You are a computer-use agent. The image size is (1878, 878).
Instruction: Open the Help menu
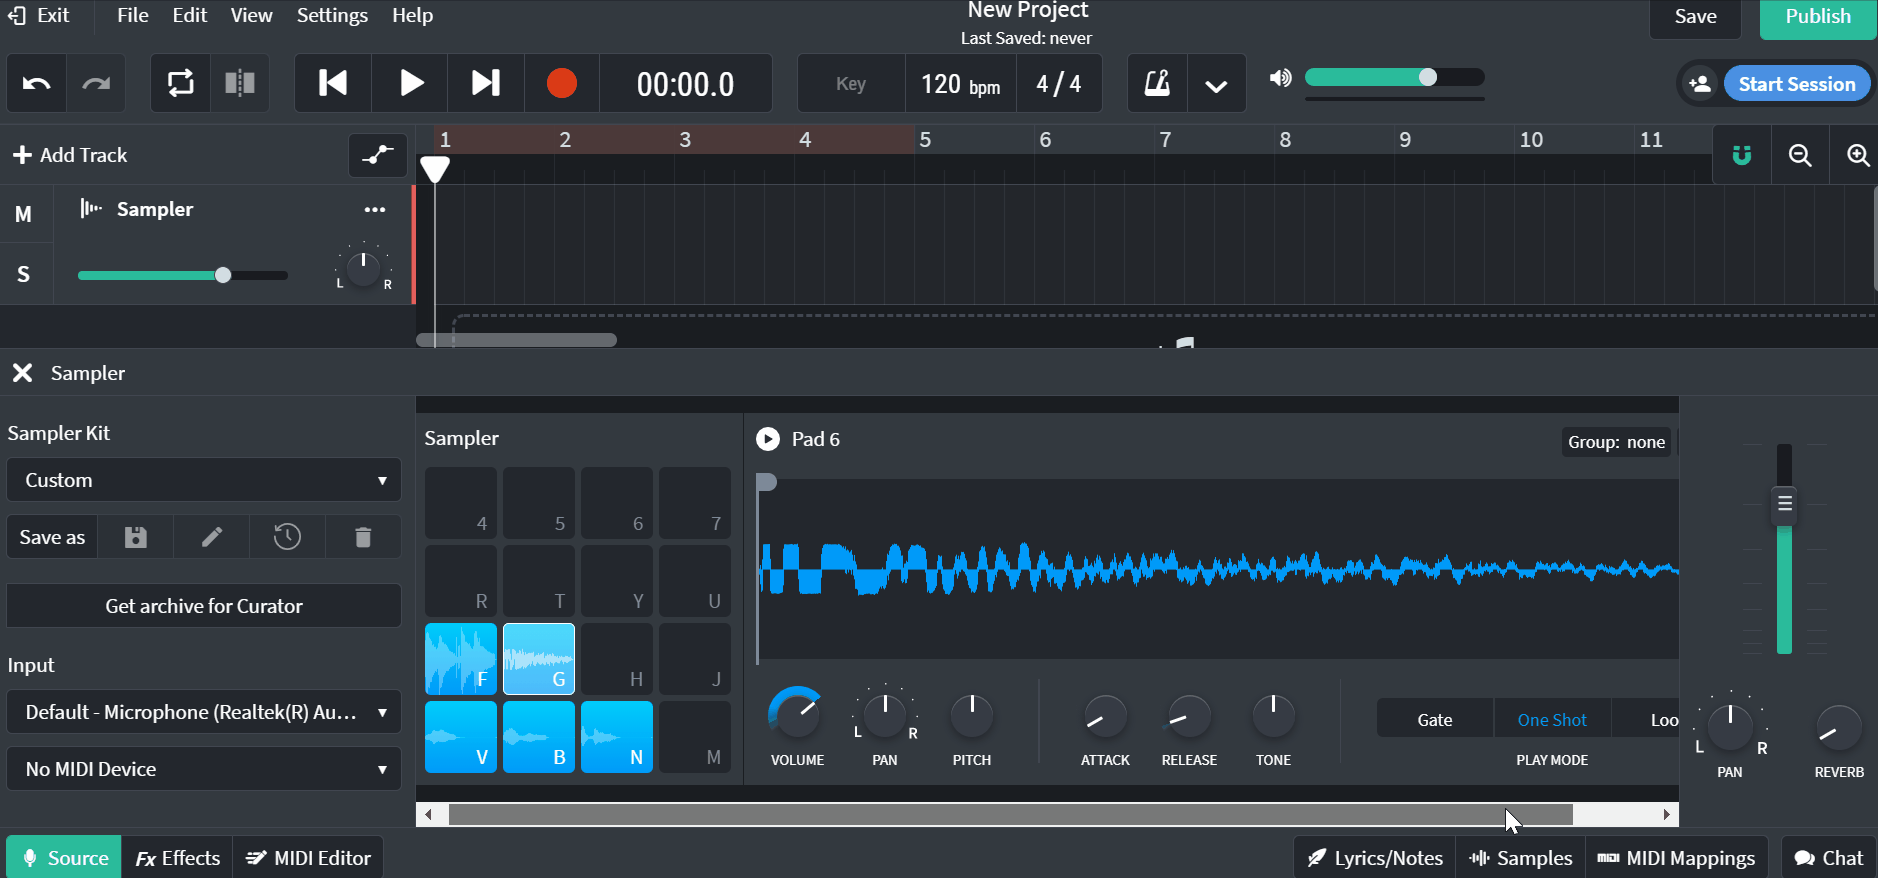click(412, 15)
